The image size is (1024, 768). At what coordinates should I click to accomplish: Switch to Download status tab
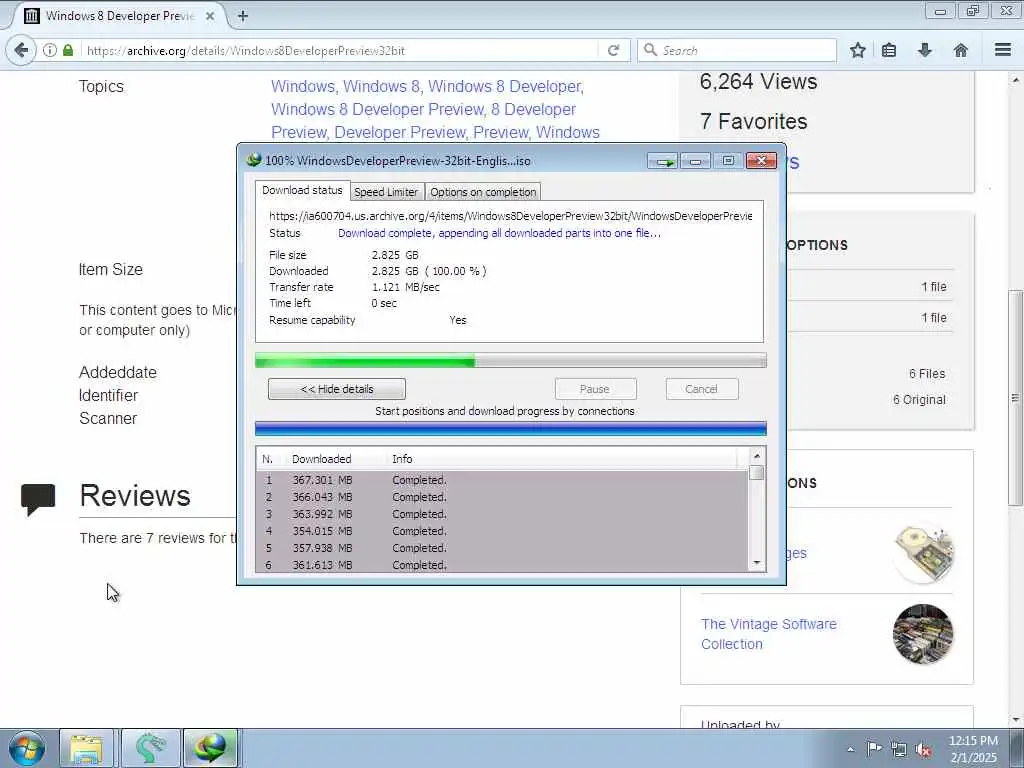pos(302,190)
